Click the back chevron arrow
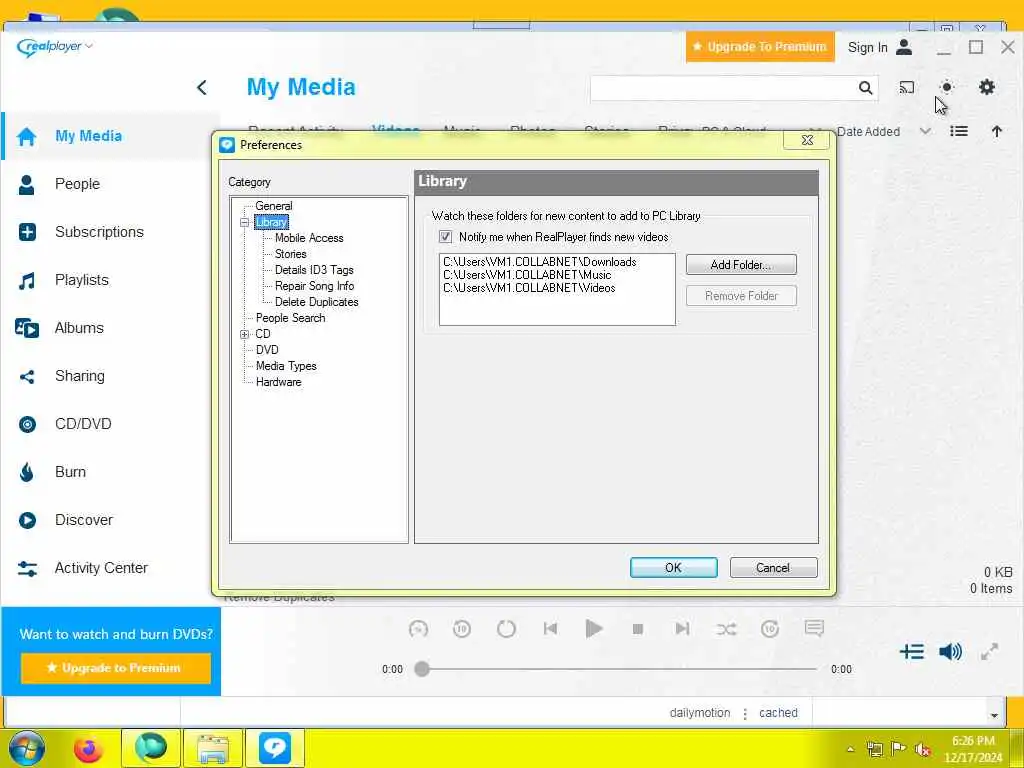 [202, 88]
